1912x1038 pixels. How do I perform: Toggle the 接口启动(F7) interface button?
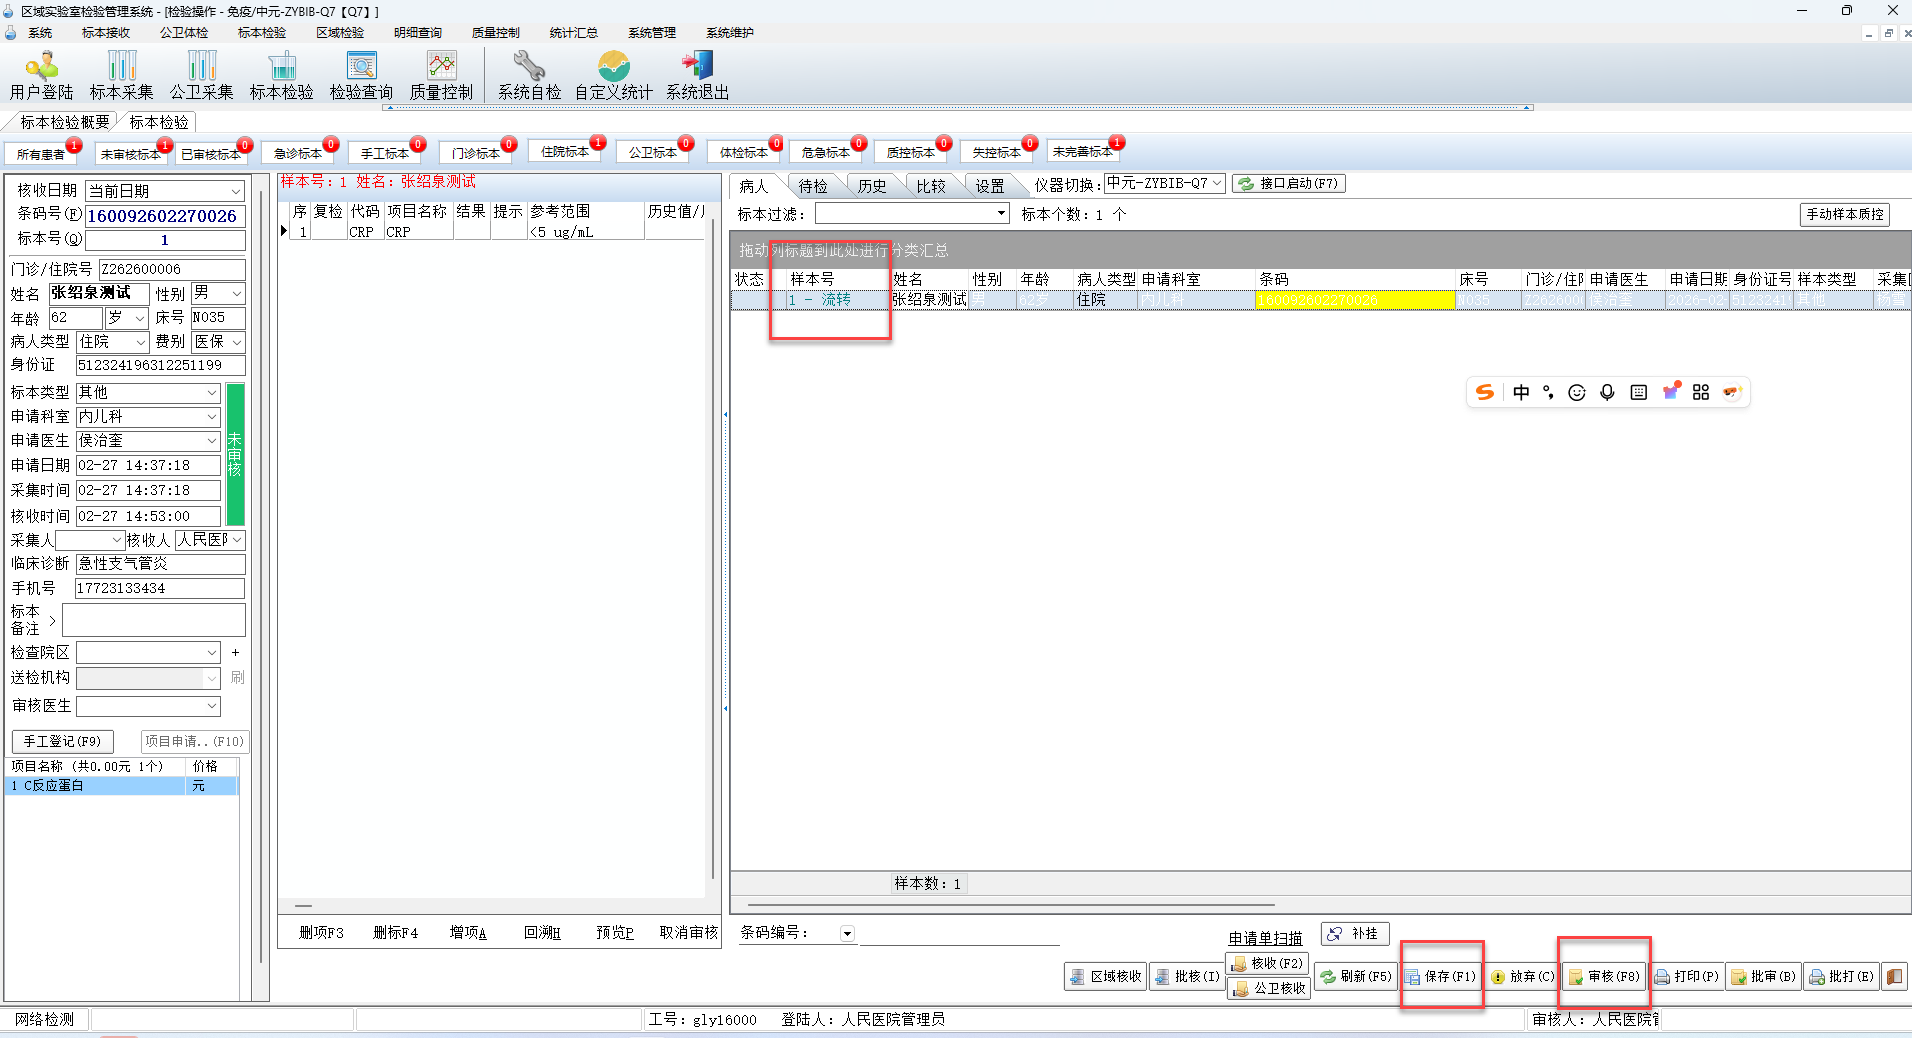[x=1288, y=184]
